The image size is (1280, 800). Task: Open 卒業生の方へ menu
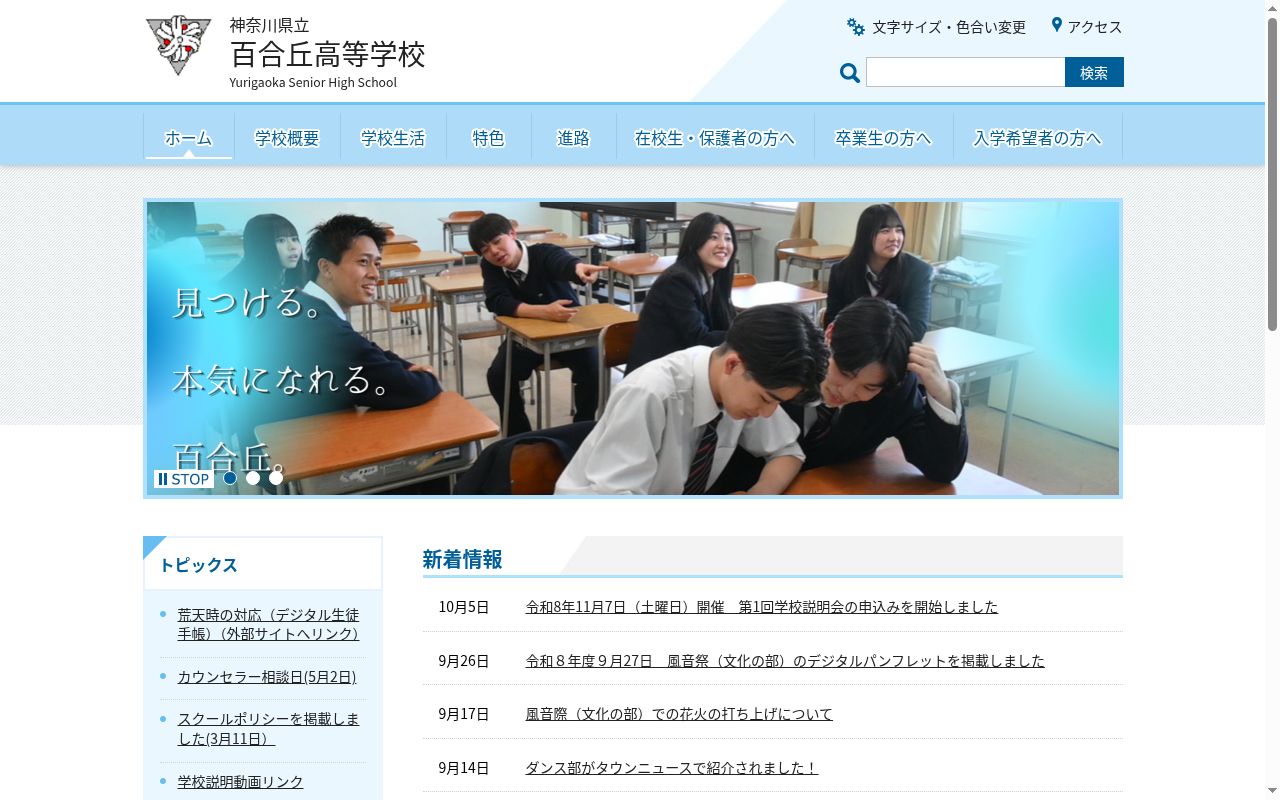click(883, 138)
